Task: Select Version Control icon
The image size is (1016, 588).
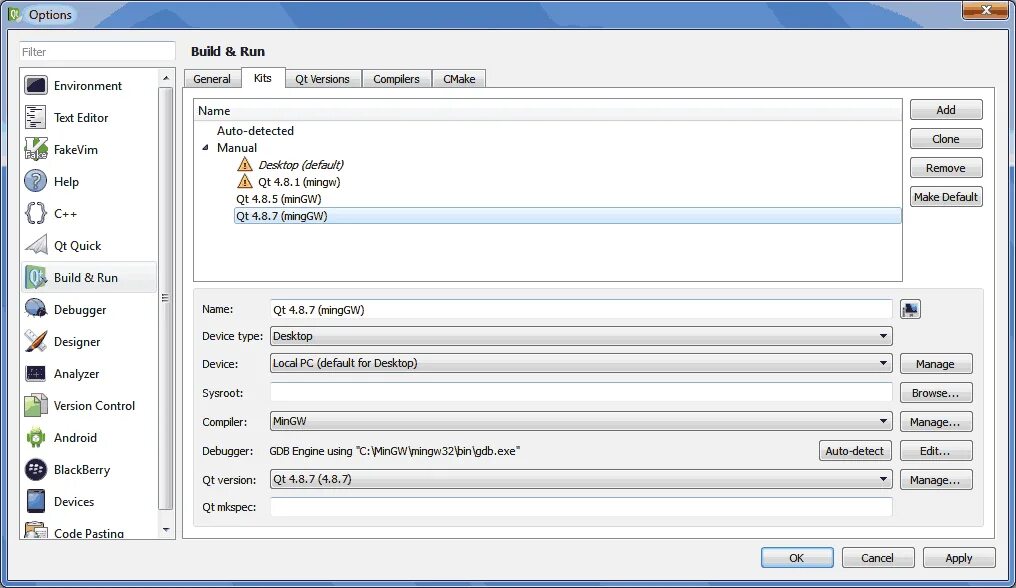Action: tap(36, 405)
